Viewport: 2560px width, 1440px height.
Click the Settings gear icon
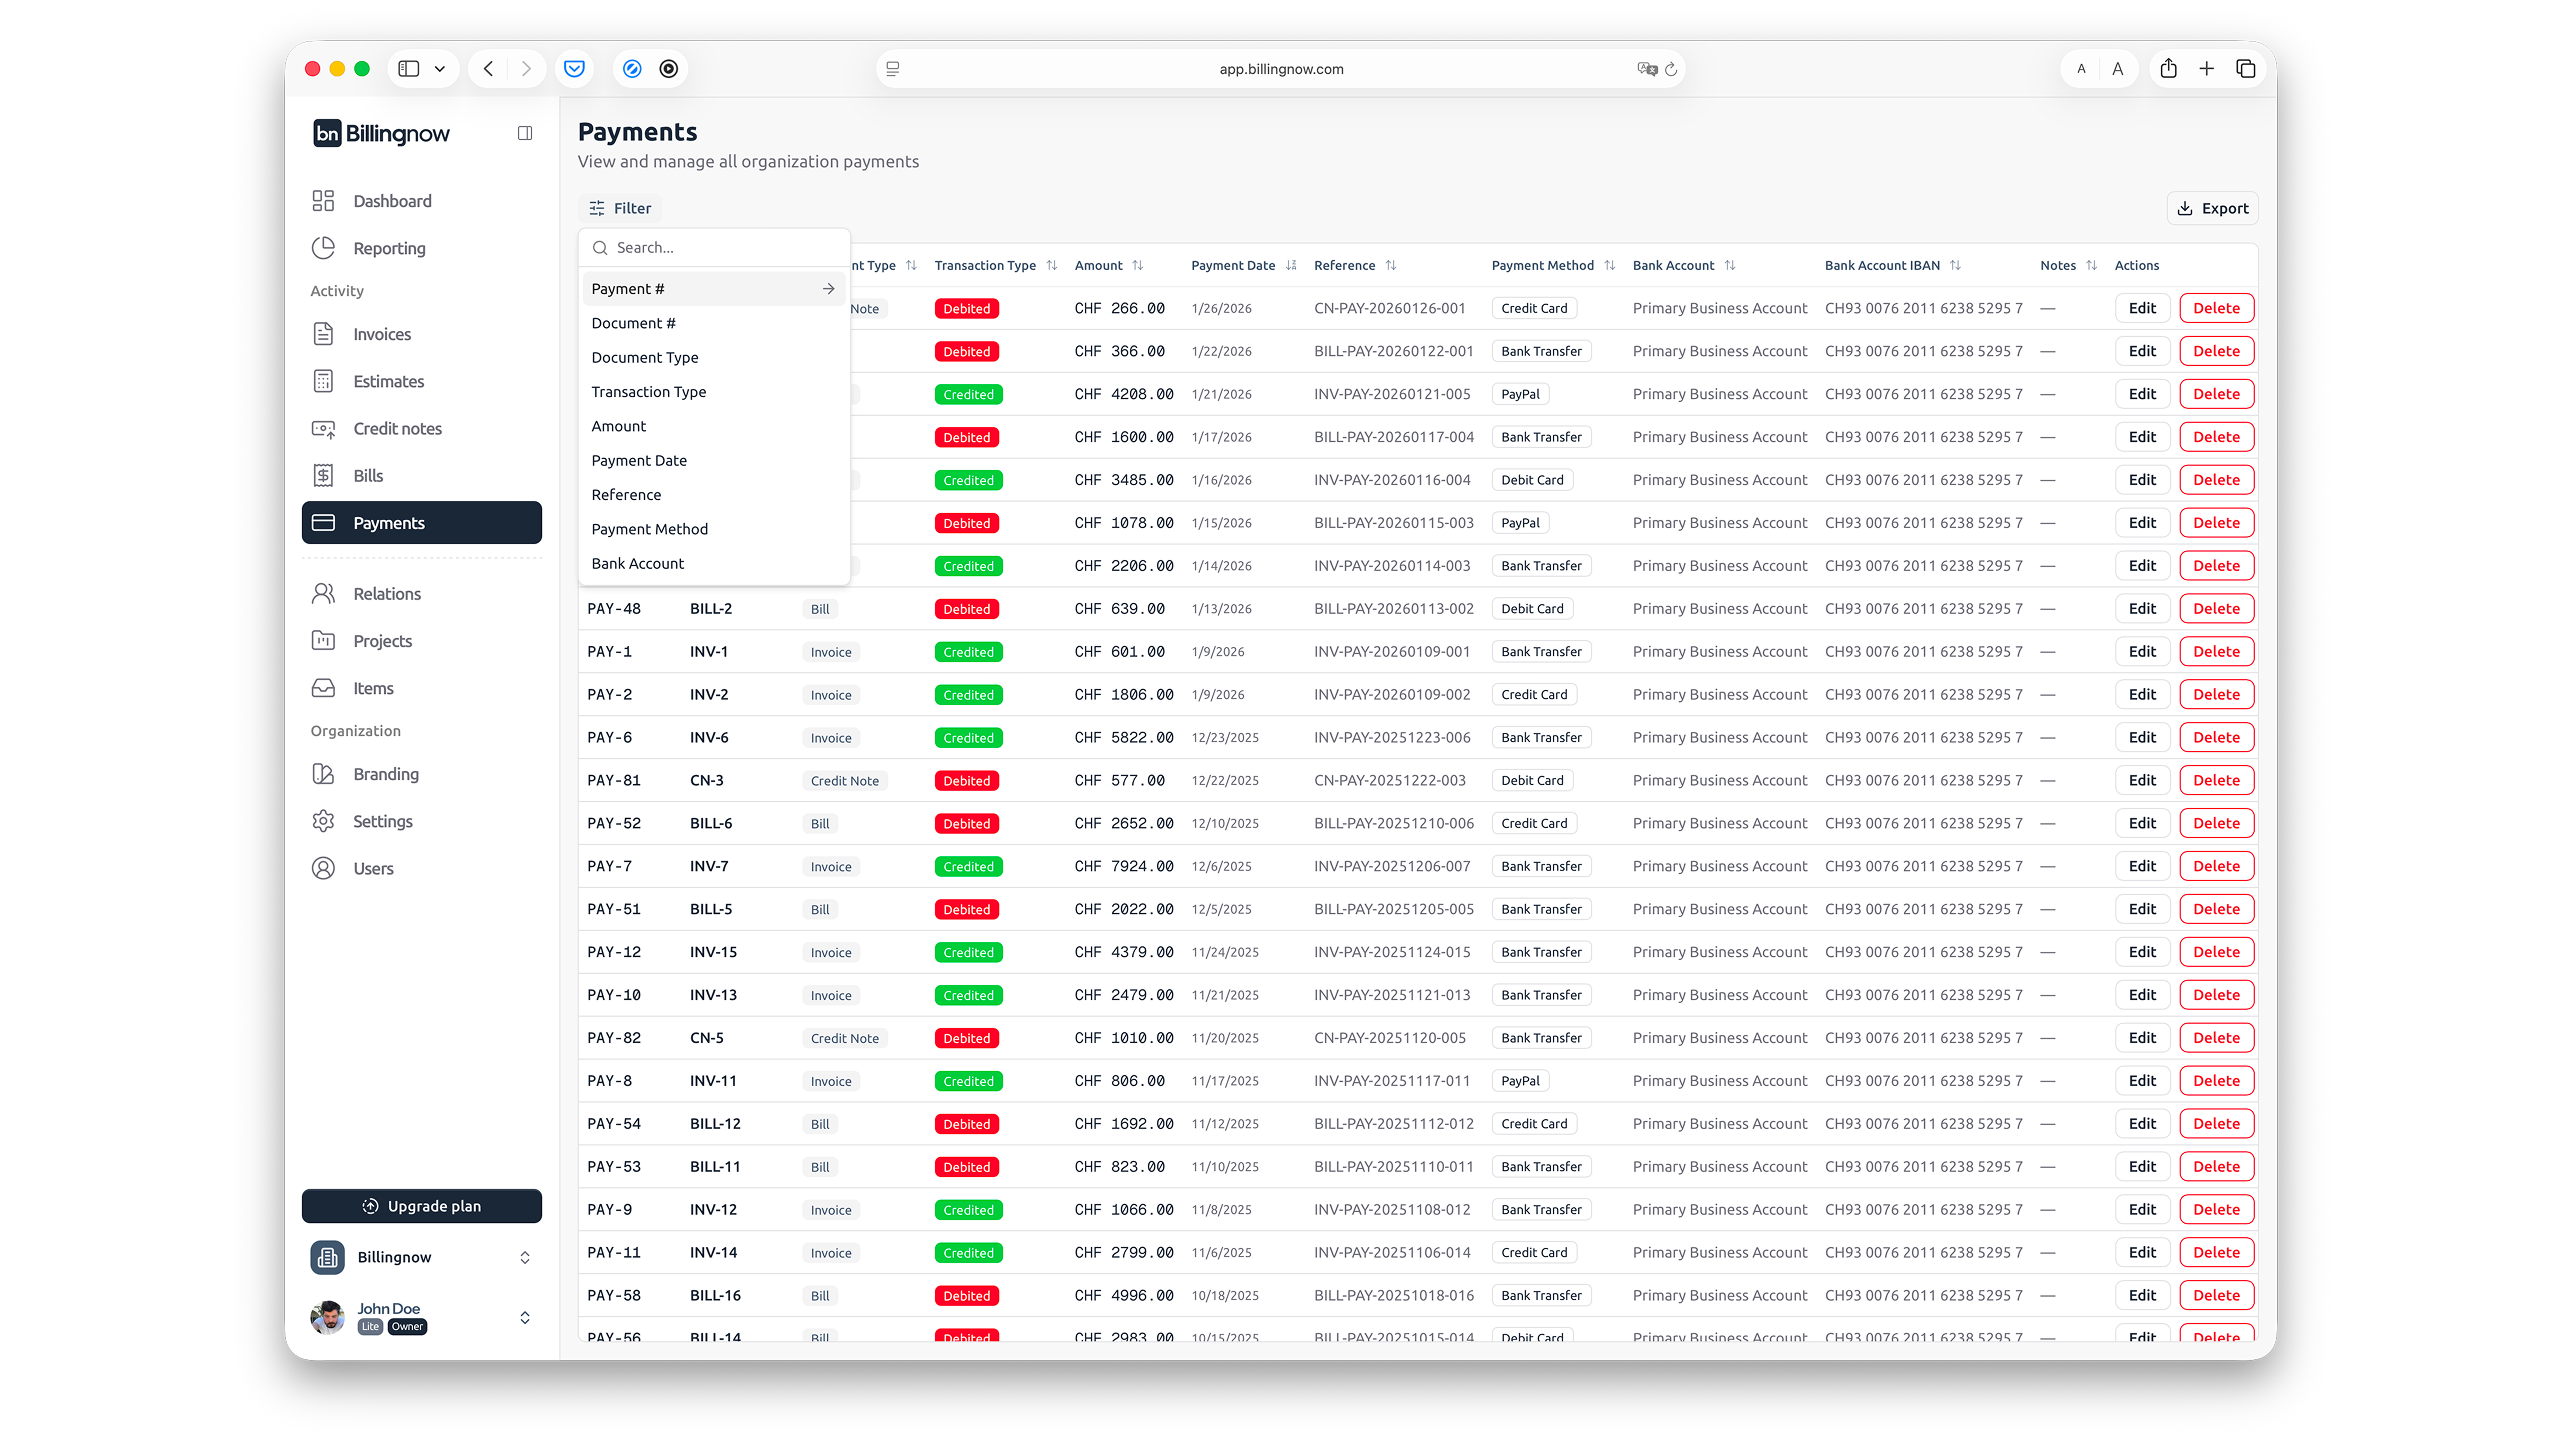pos(324,821)
